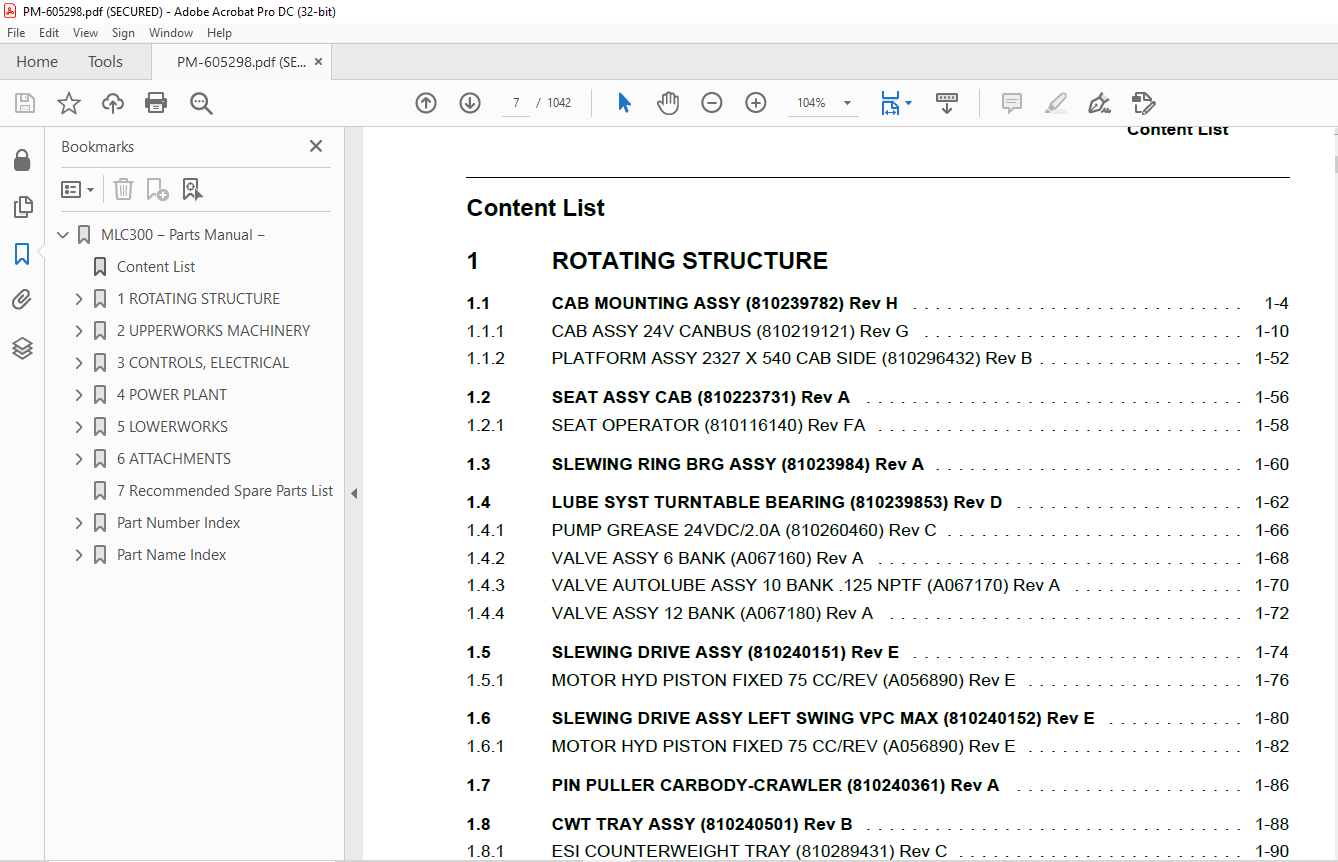Switch to the Tools tab
Image resolution: width=1338 pixels, height=862 pixels.
coord(105,62)
